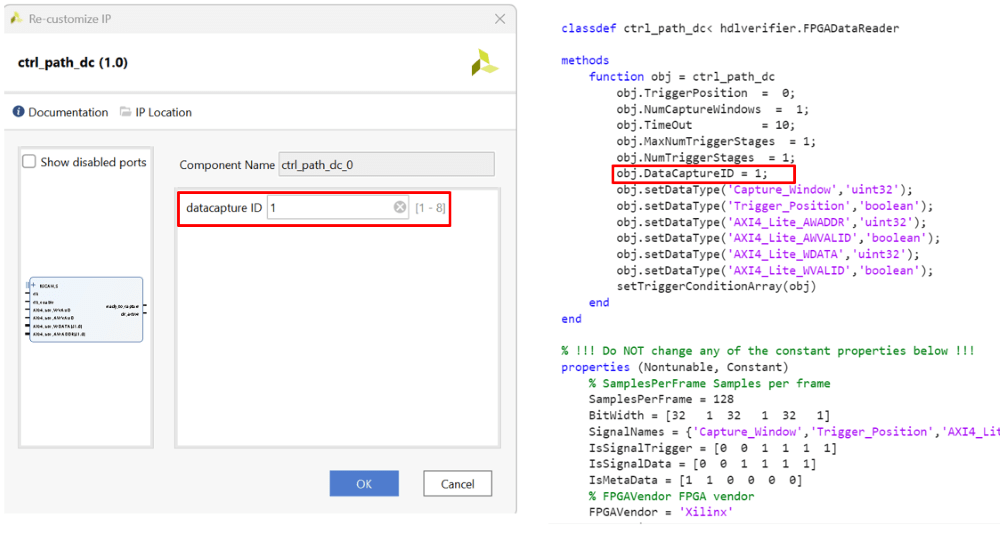This screenshot has height=535, width=1000.
Task: Click the setDataType 'AXI4_Lite_AWVALID' line
Action: pos(778,238)
